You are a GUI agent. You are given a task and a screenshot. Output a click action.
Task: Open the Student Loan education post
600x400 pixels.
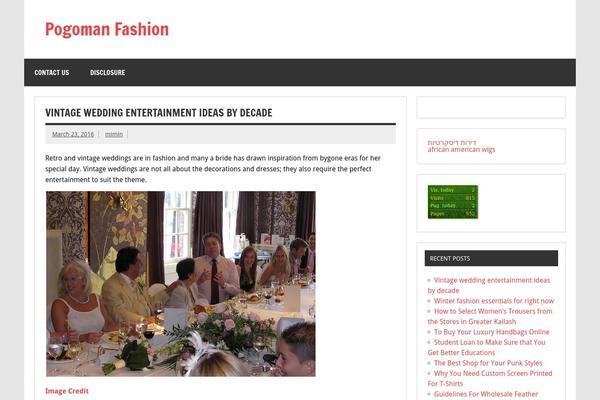486,347
